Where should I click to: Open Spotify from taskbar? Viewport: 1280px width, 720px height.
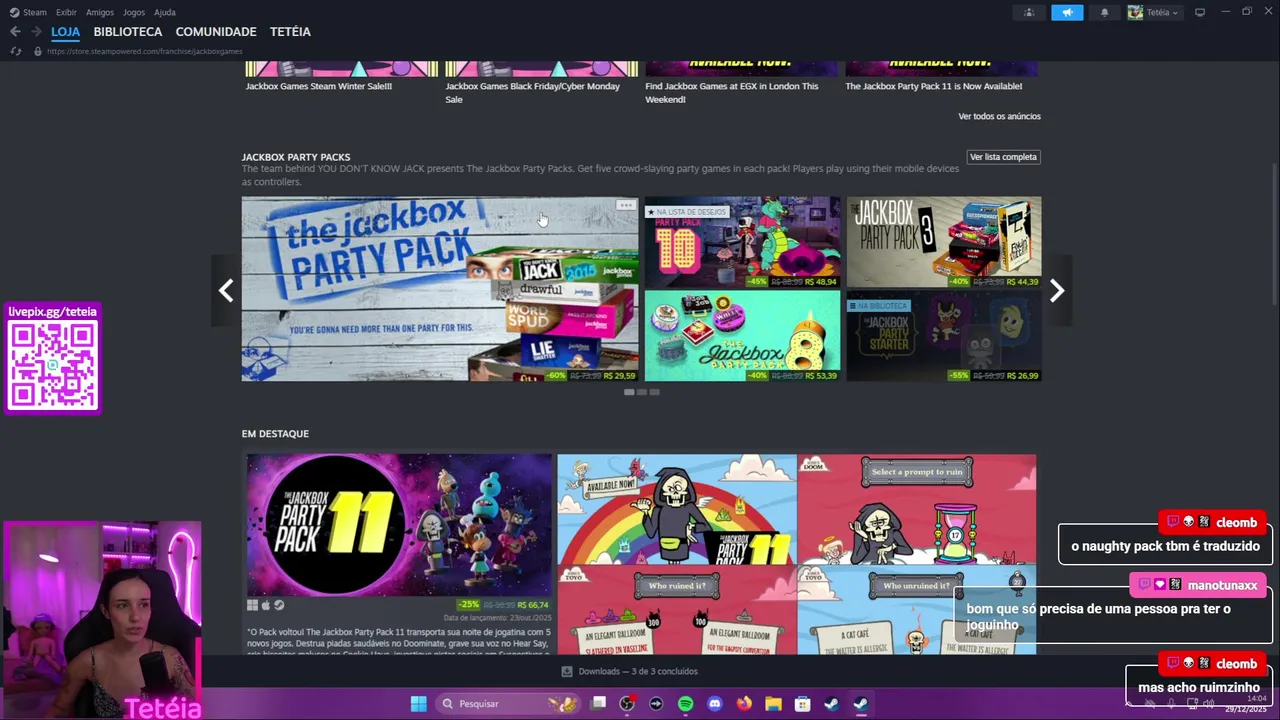click(685, 703)
